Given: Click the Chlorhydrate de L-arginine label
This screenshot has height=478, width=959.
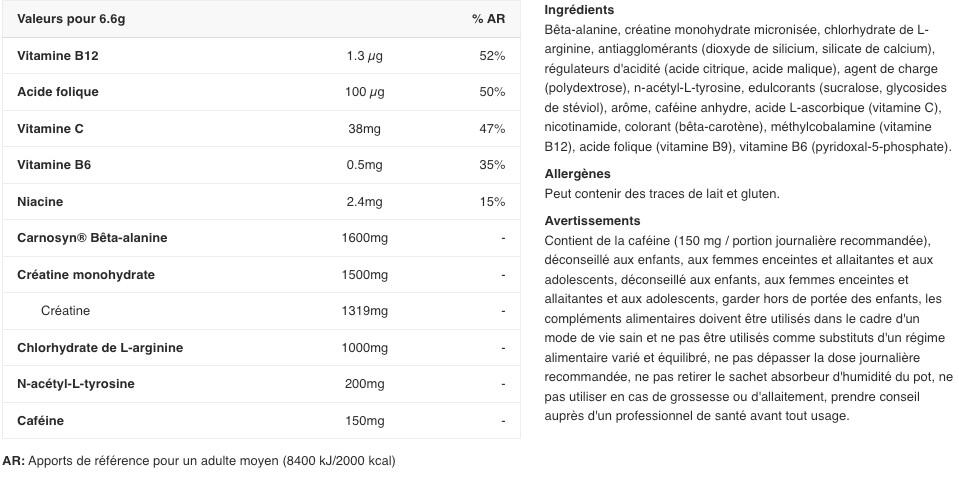Looking at the screenshot, I should tap(100, 348).
